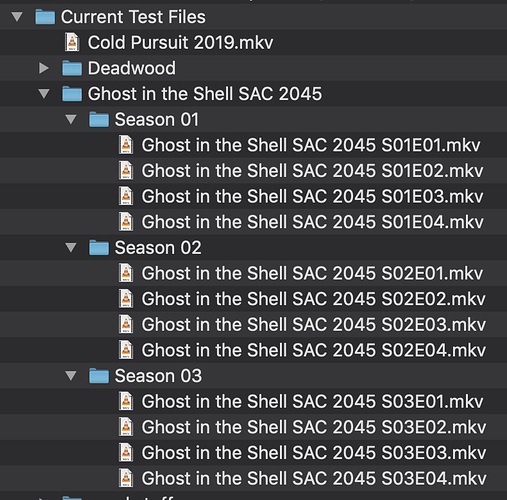Collapse the Season 03 folder

tap(71, 376)
